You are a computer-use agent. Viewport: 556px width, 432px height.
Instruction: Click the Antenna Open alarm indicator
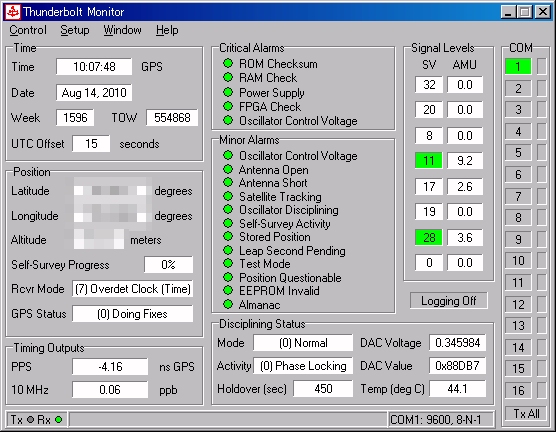pos(228,169)
